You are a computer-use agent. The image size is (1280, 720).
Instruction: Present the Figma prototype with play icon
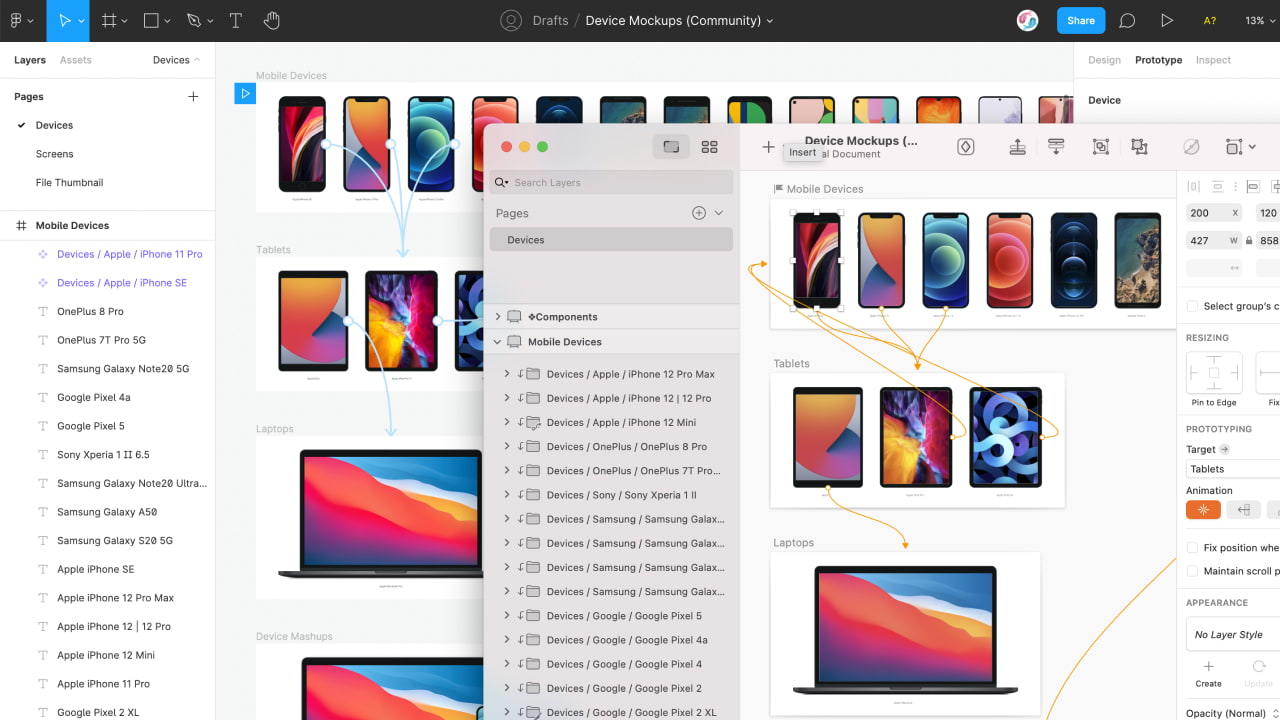[x=1167, y=20]
